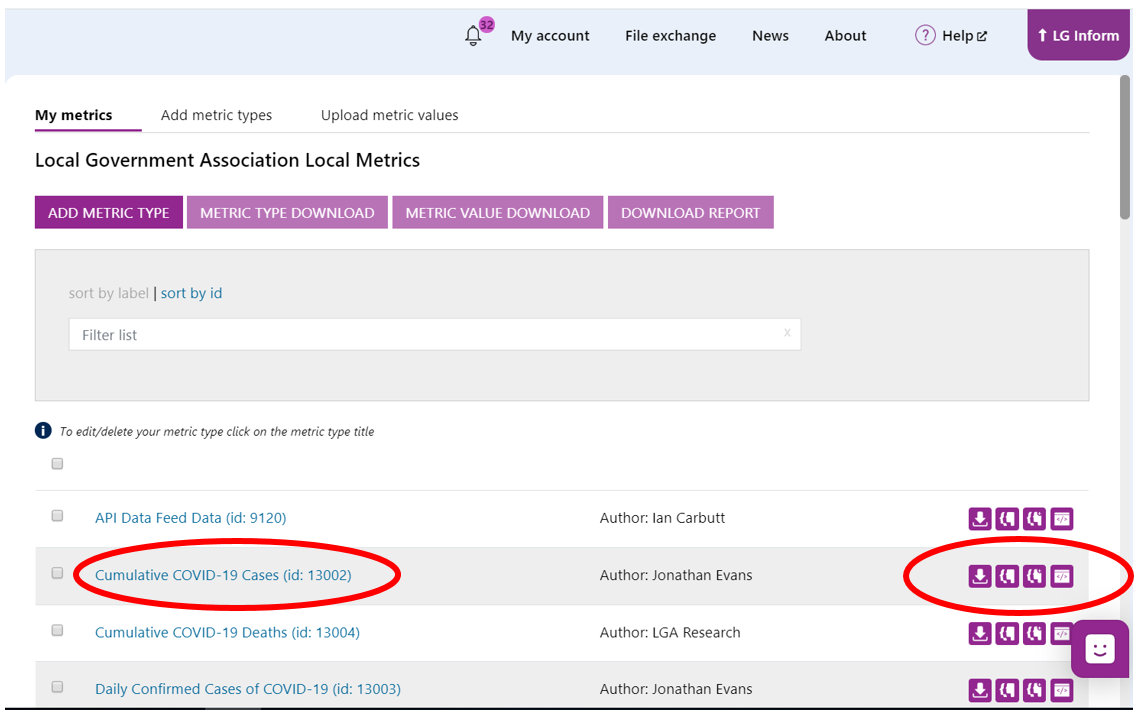The image size is (1136, 715).
Task: Switch to the Add metric types tab
Action: coord(217,115)
